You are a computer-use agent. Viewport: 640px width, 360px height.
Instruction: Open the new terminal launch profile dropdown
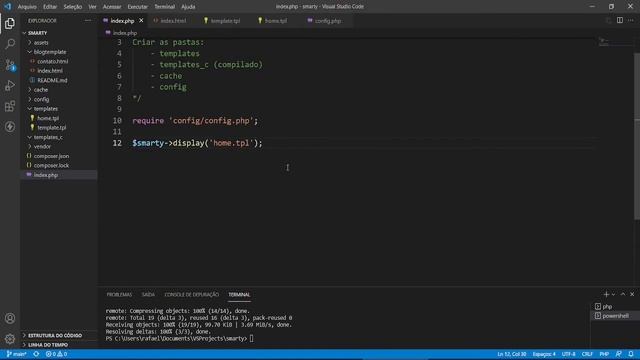[x=613, y=294]
